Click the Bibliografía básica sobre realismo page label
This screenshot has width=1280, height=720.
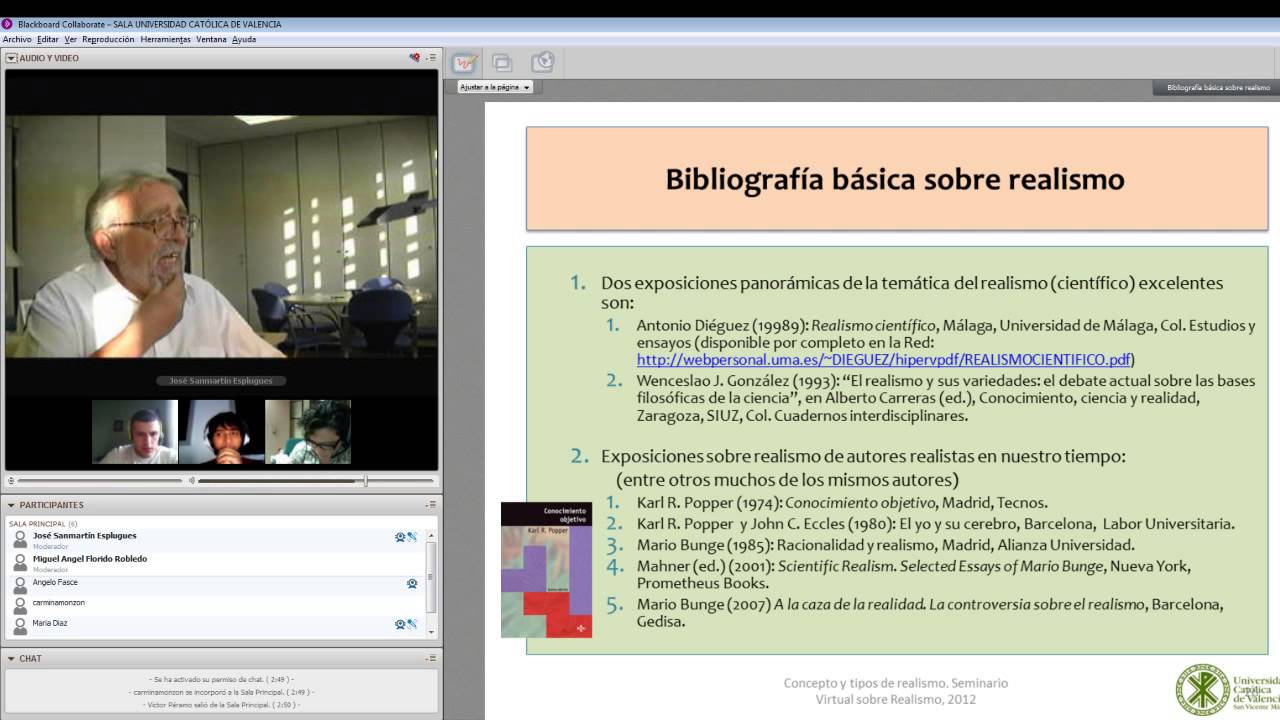(x=1217, y=87)
